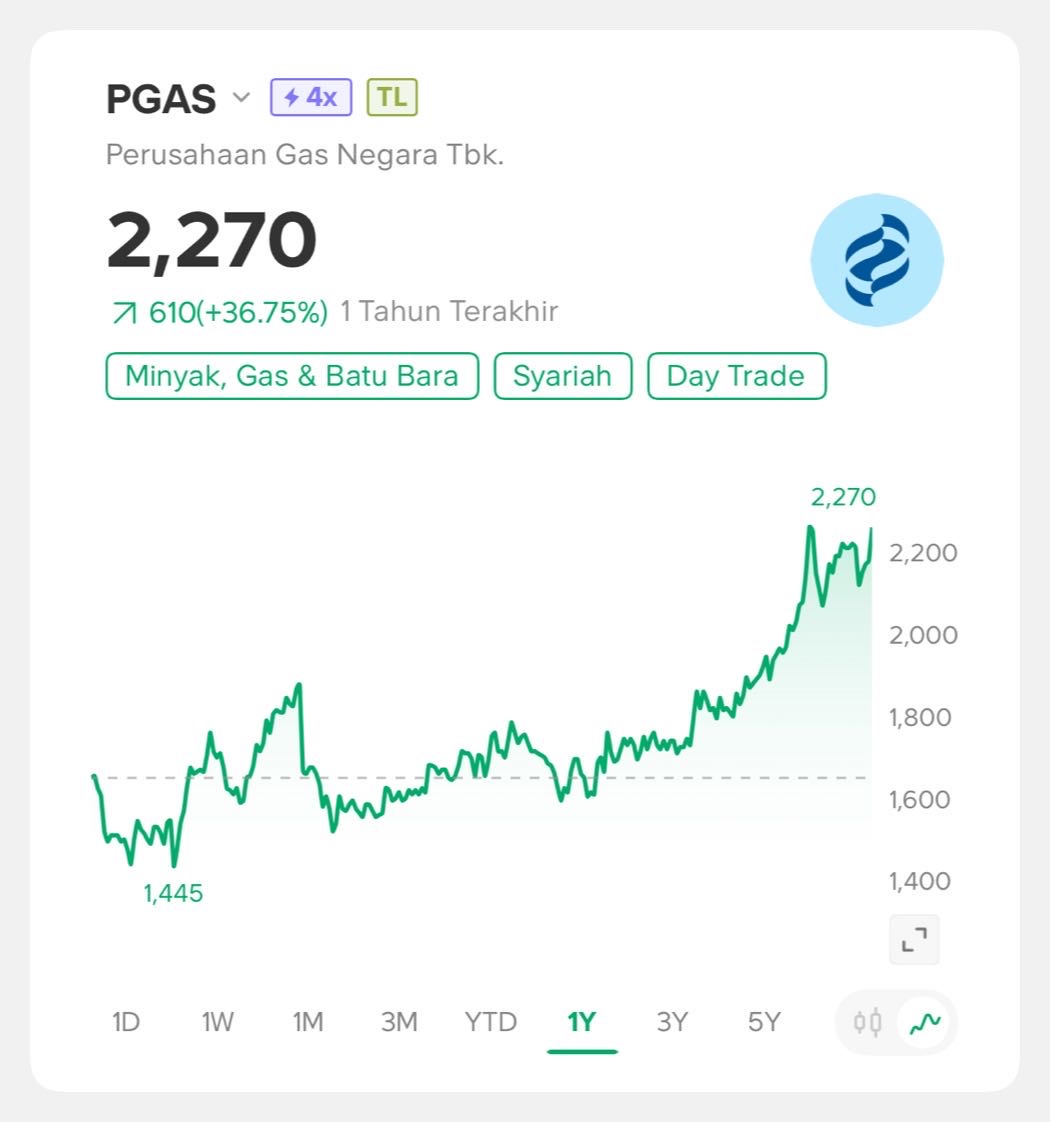
Task: Expand the chart to fullscreen
Action: click(x=914, y=940)
